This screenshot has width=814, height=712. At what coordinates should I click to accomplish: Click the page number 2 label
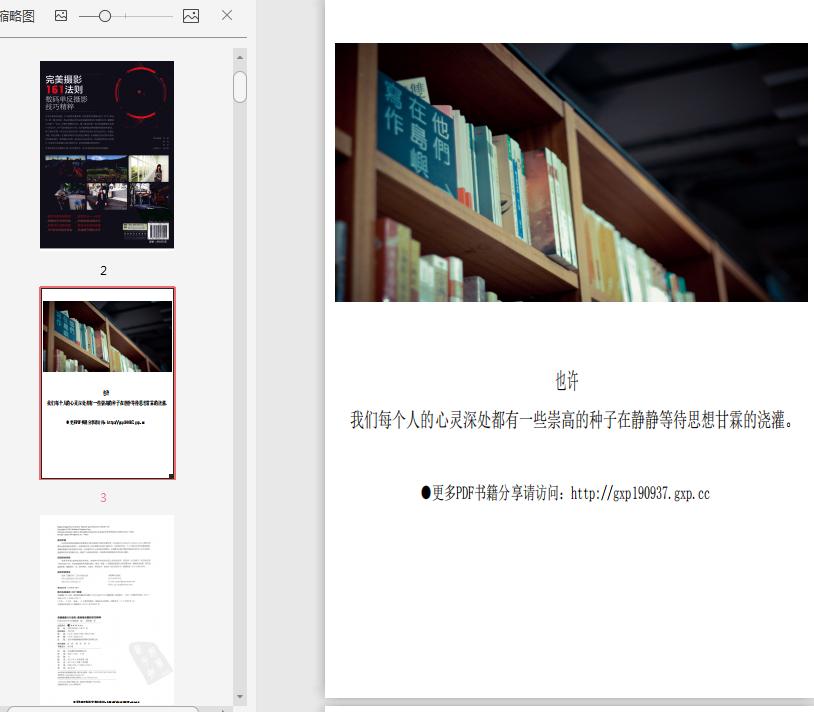pyautogui.click(x=103, y=270)
